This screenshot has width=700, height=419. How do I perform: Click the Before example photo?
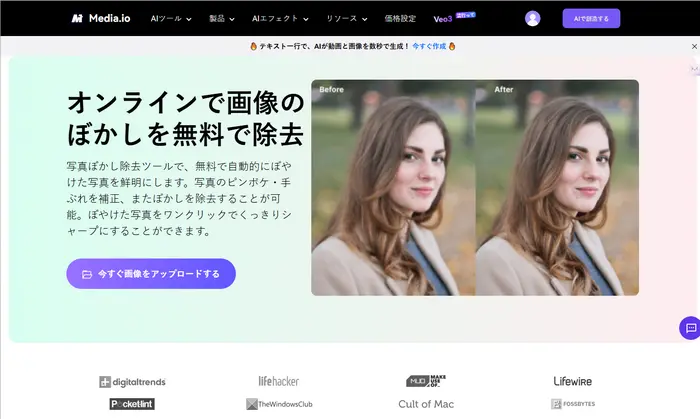pyautogui.click(x=393, y=187)
